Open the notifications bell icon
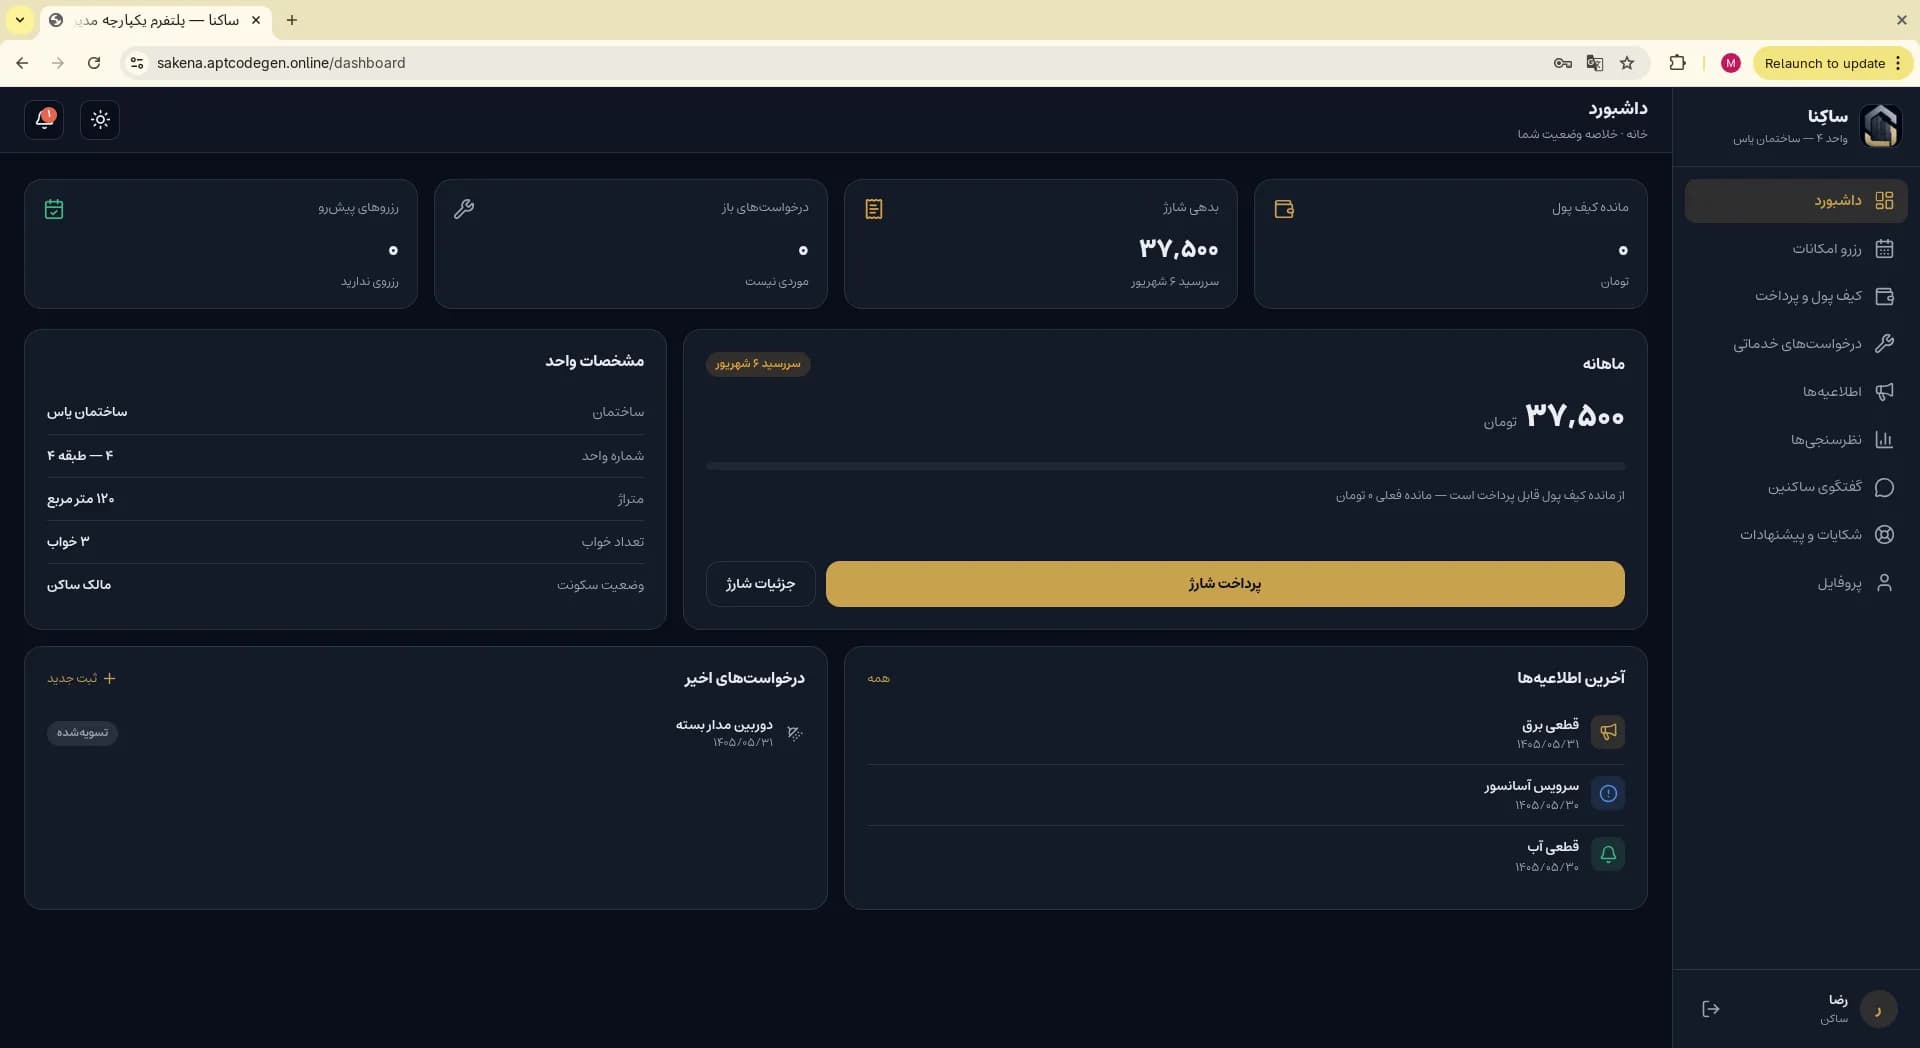This screenshot has width=1920, height=1048. (44, 120)
